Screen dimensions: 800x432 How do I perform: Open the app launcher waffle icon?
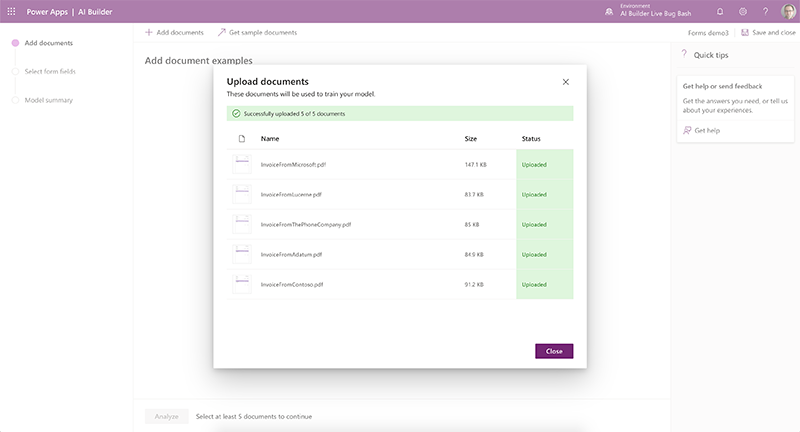point(11,11)
